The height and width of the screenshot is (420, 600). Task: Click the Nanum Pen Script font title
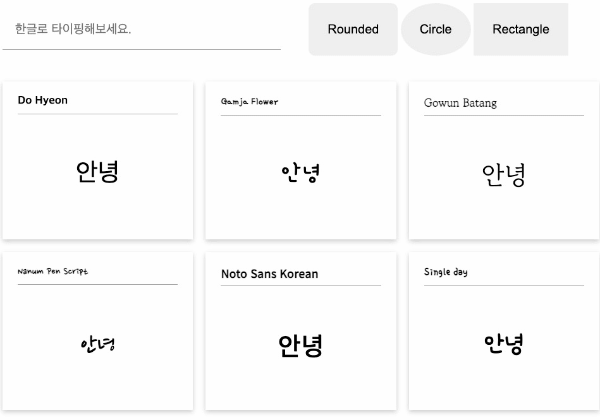53,271
